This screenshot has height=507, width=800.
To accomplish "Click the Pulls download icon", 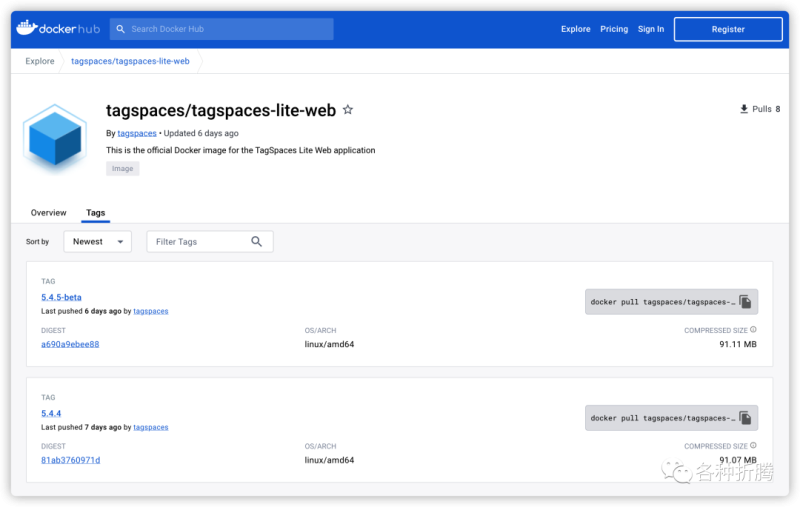I will pyautogui.click(x=744, y=109).
